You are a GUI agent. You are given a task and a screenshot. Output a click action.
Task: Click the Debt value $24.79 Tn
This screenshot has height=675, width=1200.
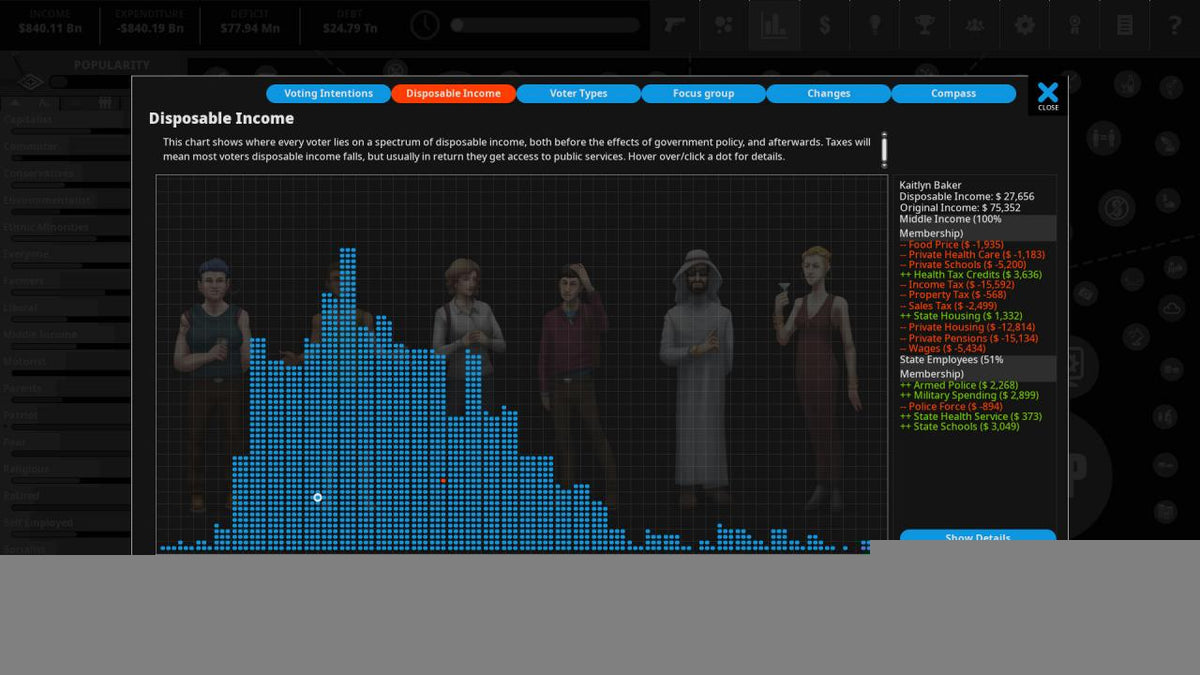pyautogui.click(x=350, y=29)
